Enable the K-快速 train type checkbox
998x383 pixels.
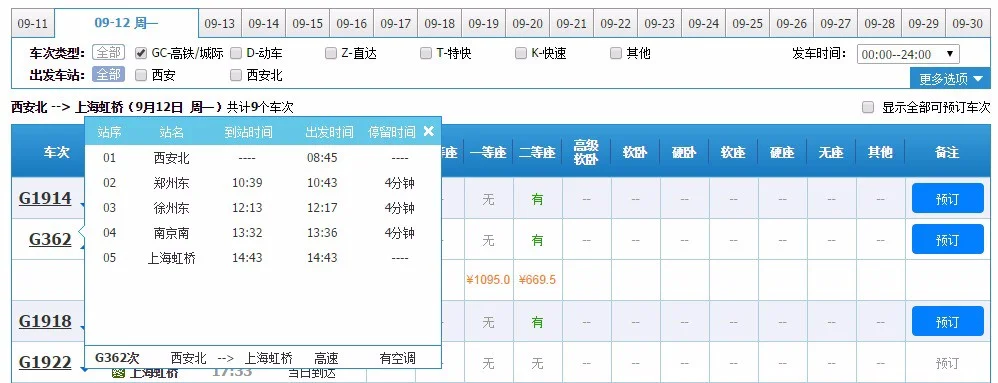coord(521,53)
